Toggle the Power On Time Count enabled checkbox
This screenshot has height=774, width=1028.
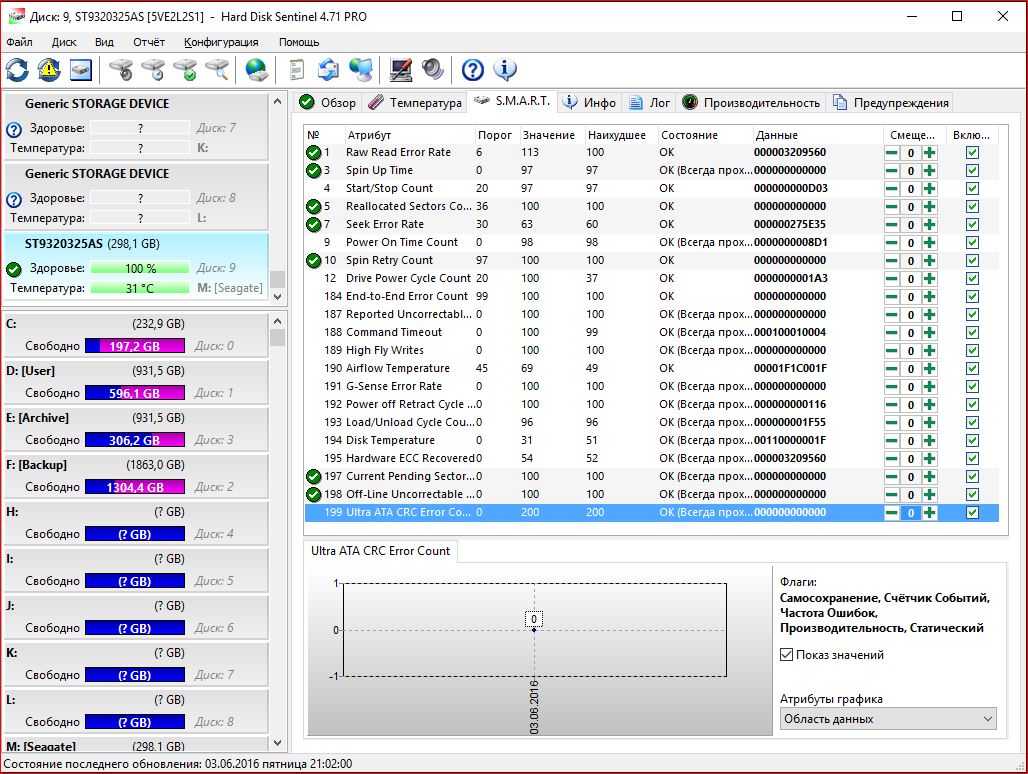click(972, 242)
